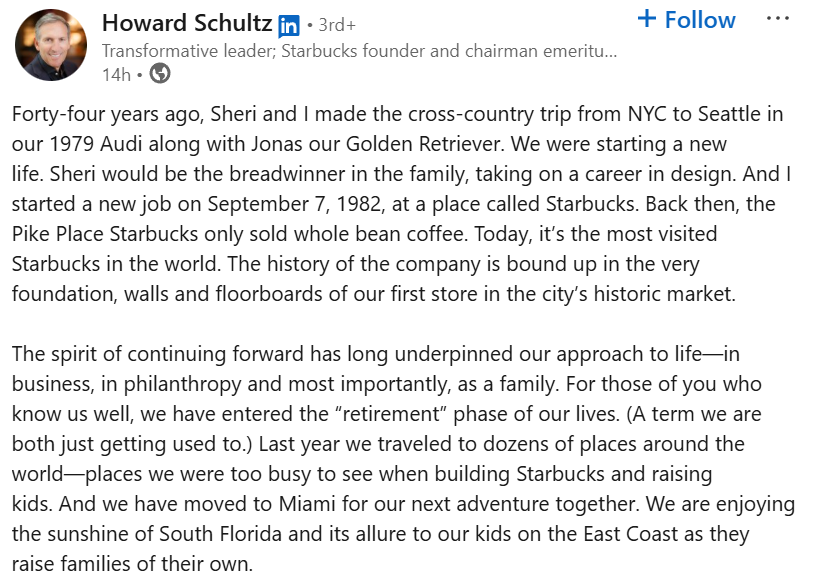Click the "raise families of their own" line
The height and width of the screenshot is (586, 813).
click(x=132, y=562)
